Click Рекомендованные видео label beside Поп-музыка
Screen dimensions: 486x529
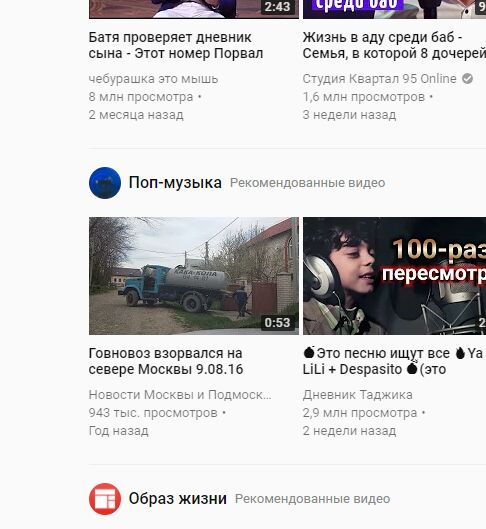click(x=307, y=183)
